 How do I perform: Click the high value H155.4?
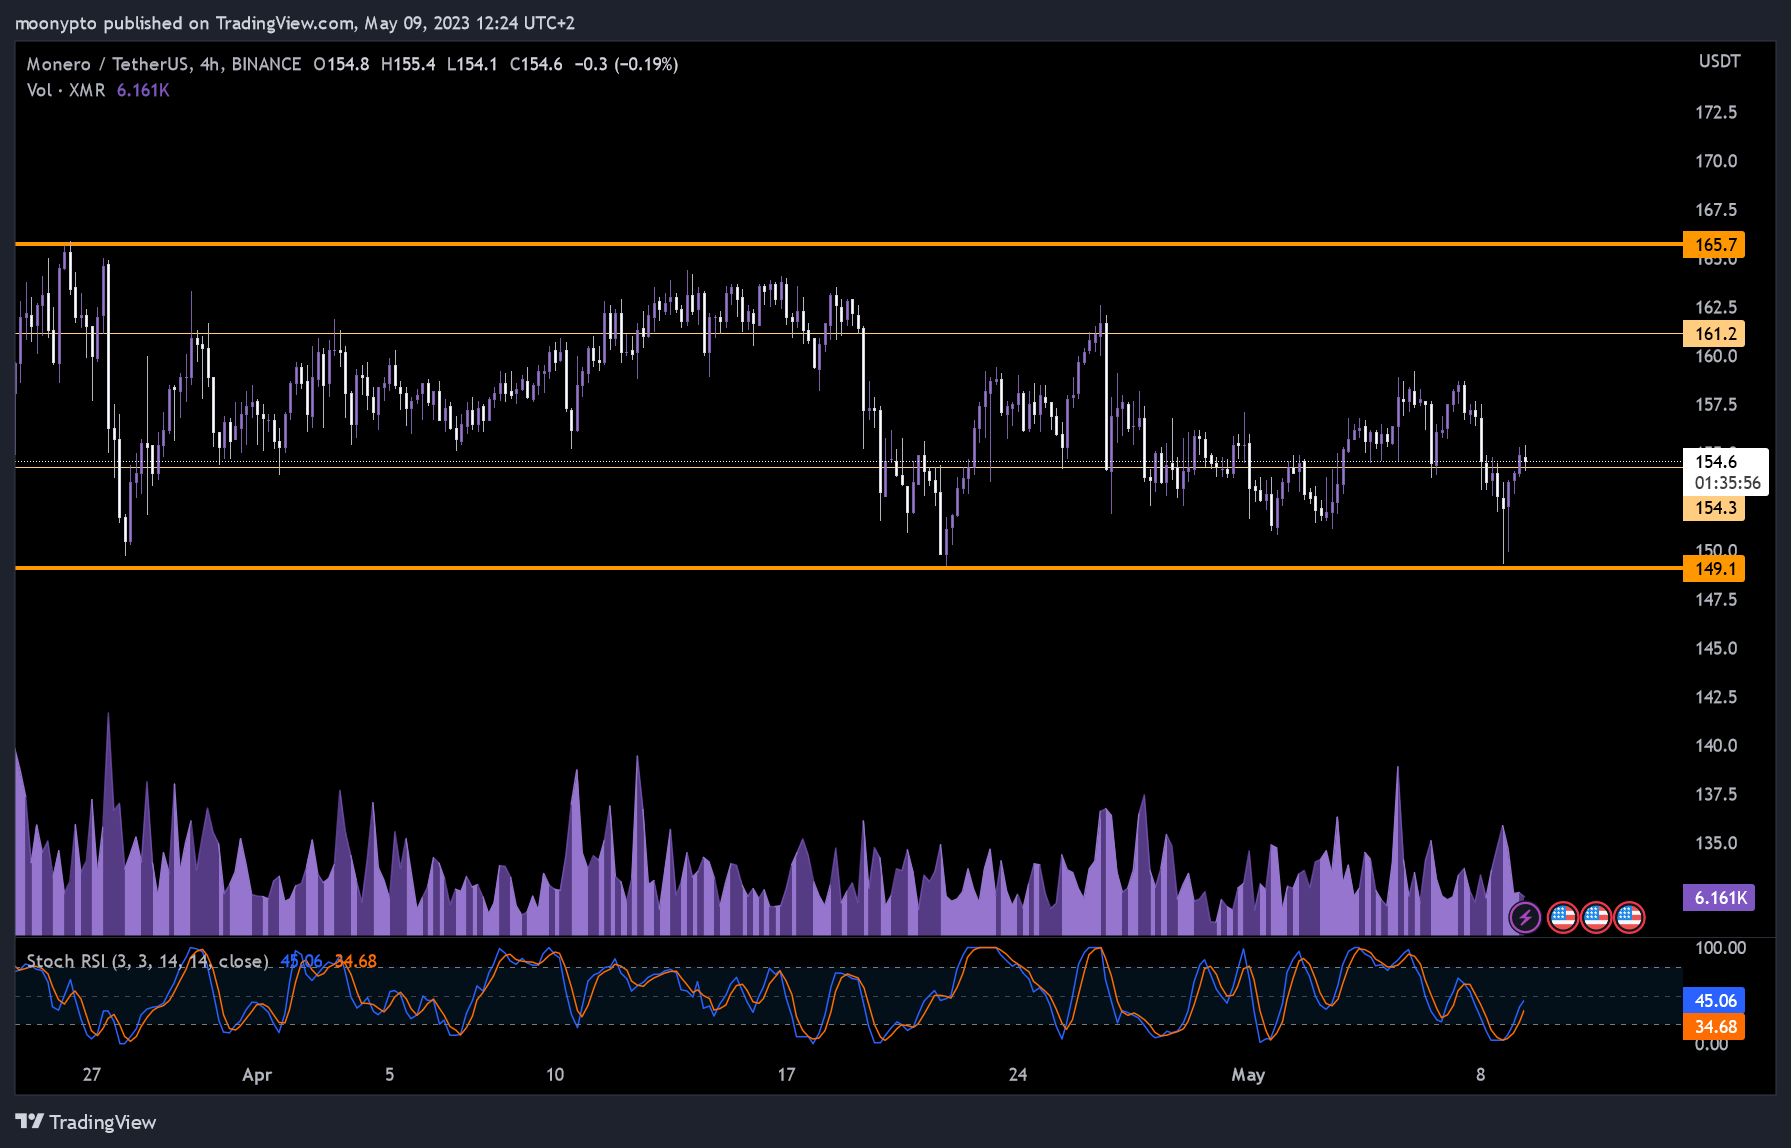(408, 64)
